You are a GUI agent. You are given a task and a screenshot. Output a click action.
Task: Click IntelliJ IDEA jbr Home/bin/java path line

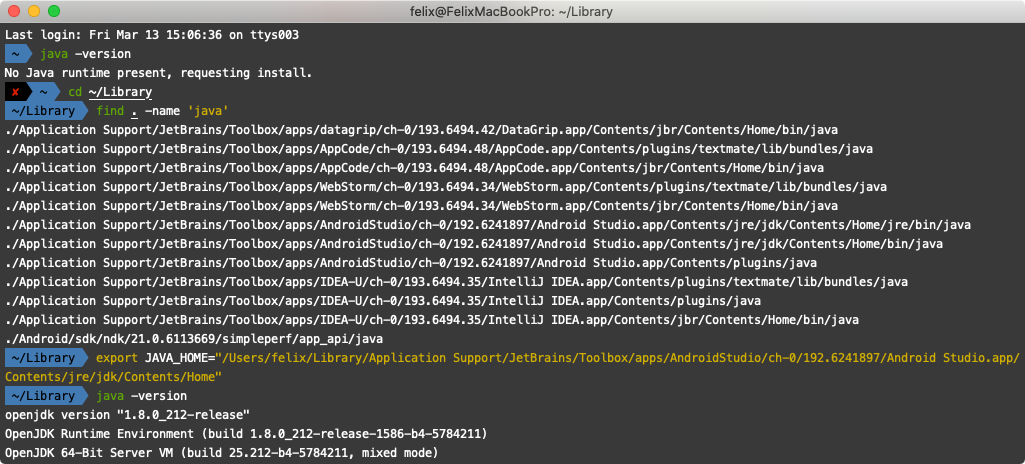tap(431, 320)
